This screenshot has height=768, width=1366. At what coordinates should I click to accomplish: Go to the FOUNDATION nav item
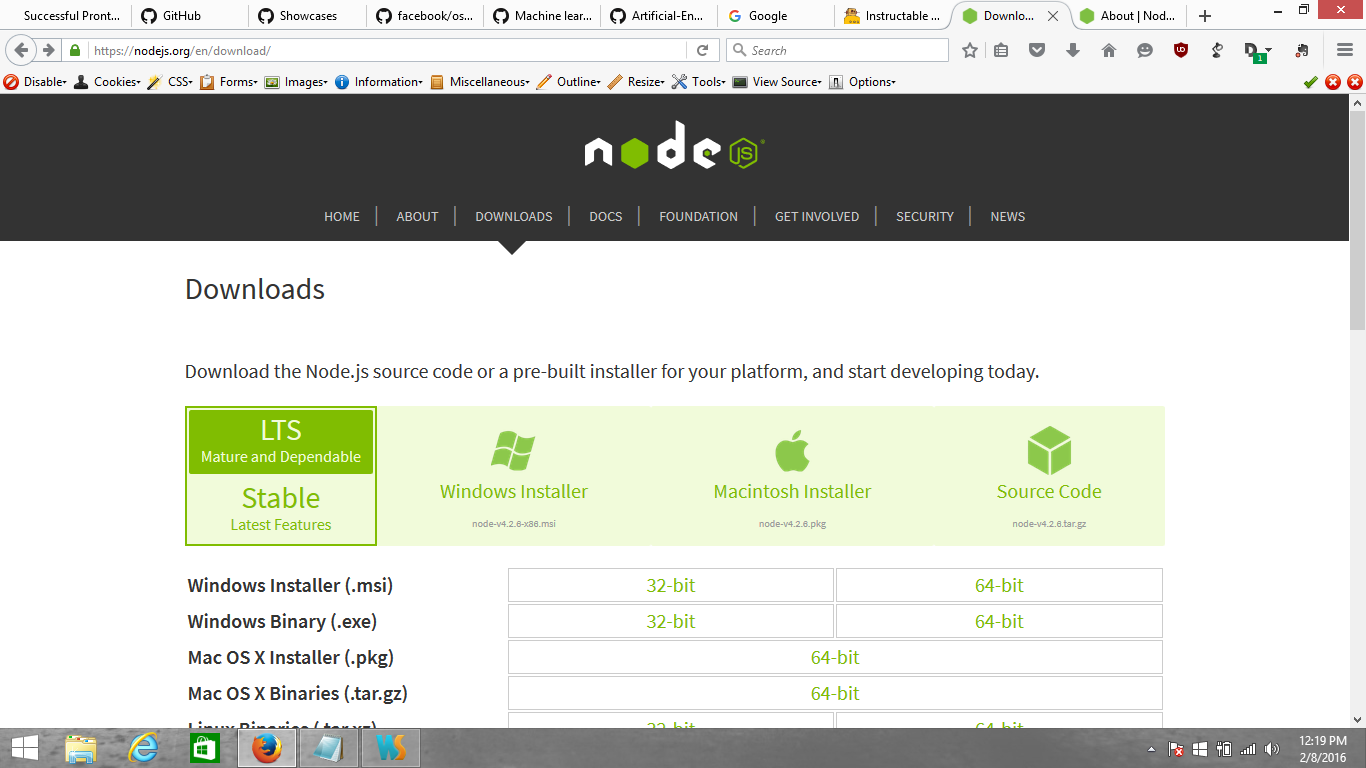click(698, 216)
